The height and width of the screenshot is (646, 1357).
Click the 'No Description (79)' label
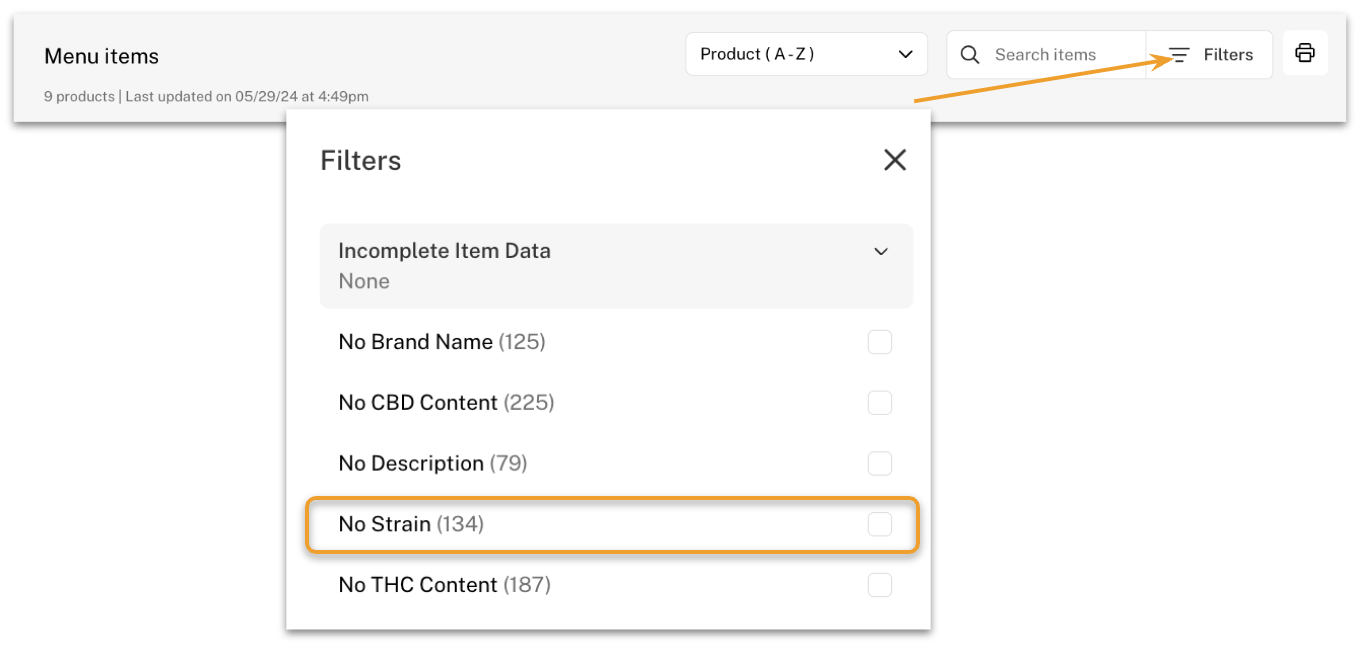(433, 464)
